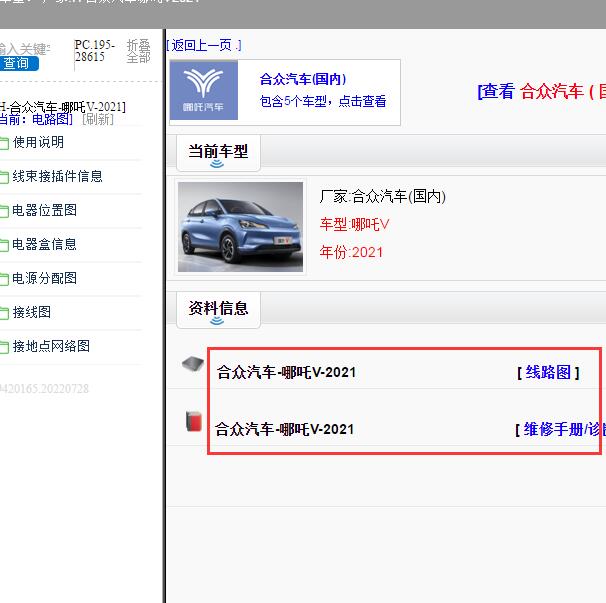The image size is (606, 603).
Task: Open 接线图 tree item
Action: pyautogui.click(x=32, y=312)
